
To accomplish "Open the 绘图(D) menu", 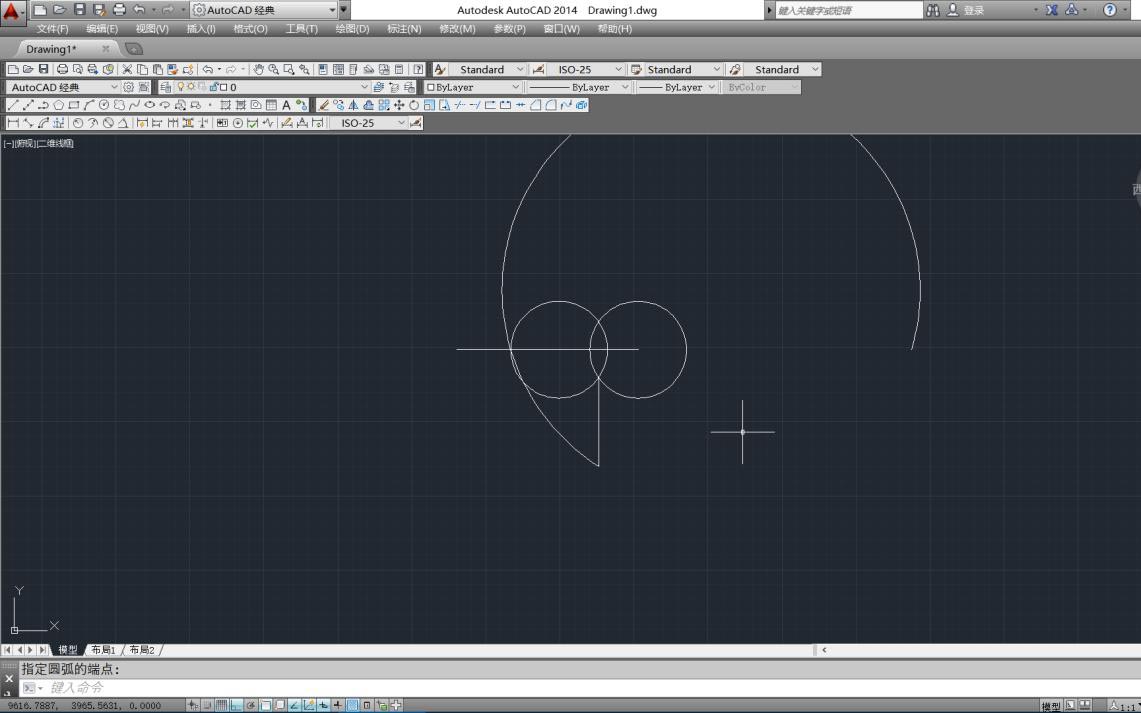I will [352, 29].
